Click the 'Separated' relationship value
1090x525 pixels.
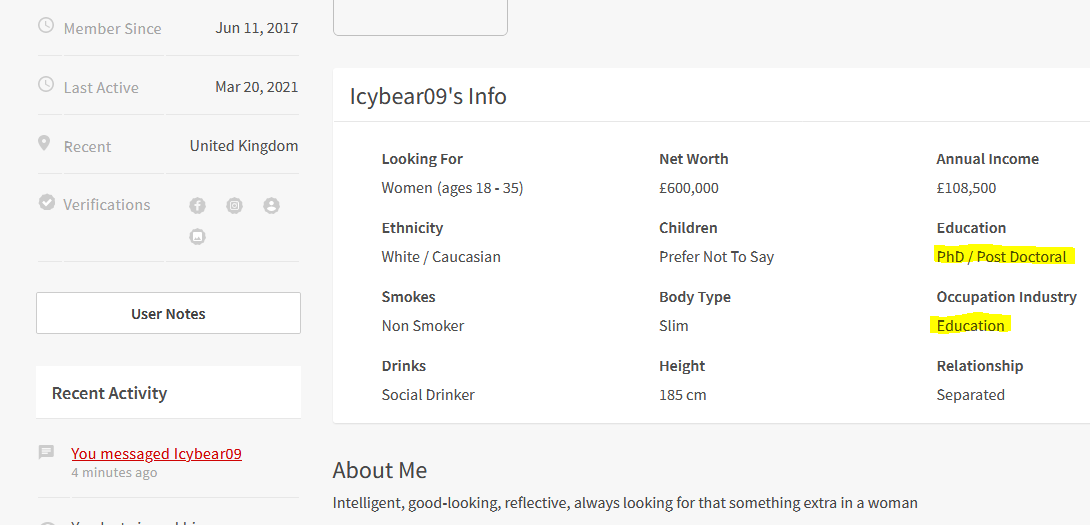tap(970, 395)
